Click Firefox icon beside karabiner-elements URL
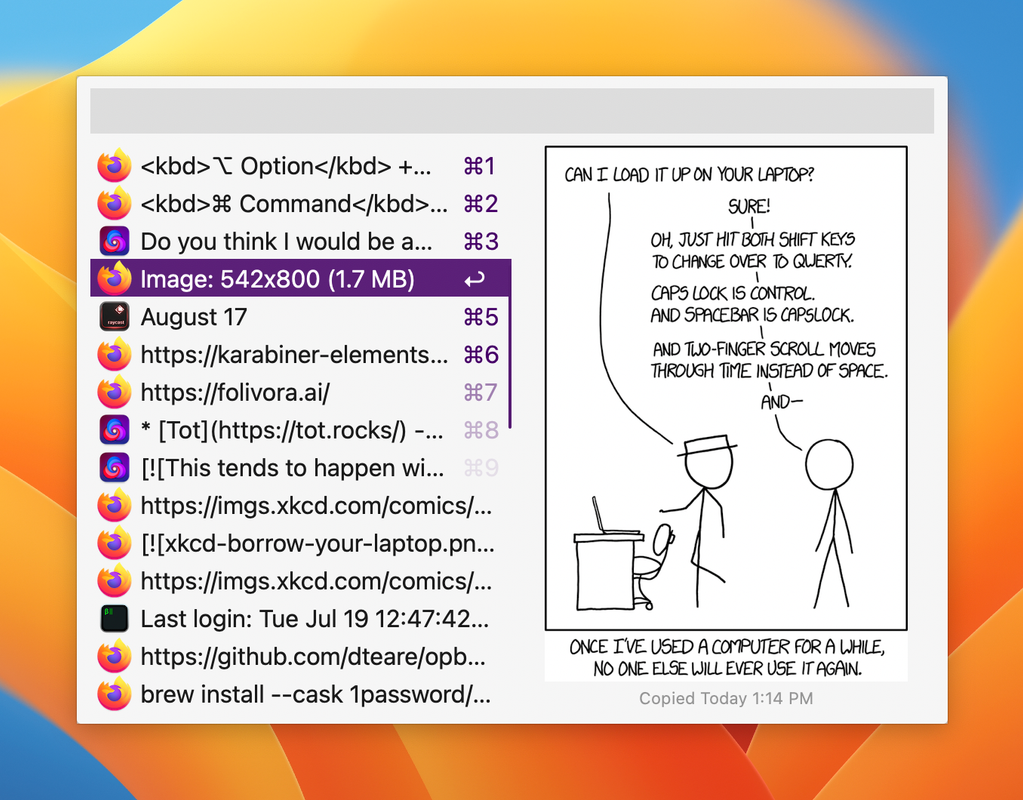Viewport: 1023px width, 800px height. [114, 354]
